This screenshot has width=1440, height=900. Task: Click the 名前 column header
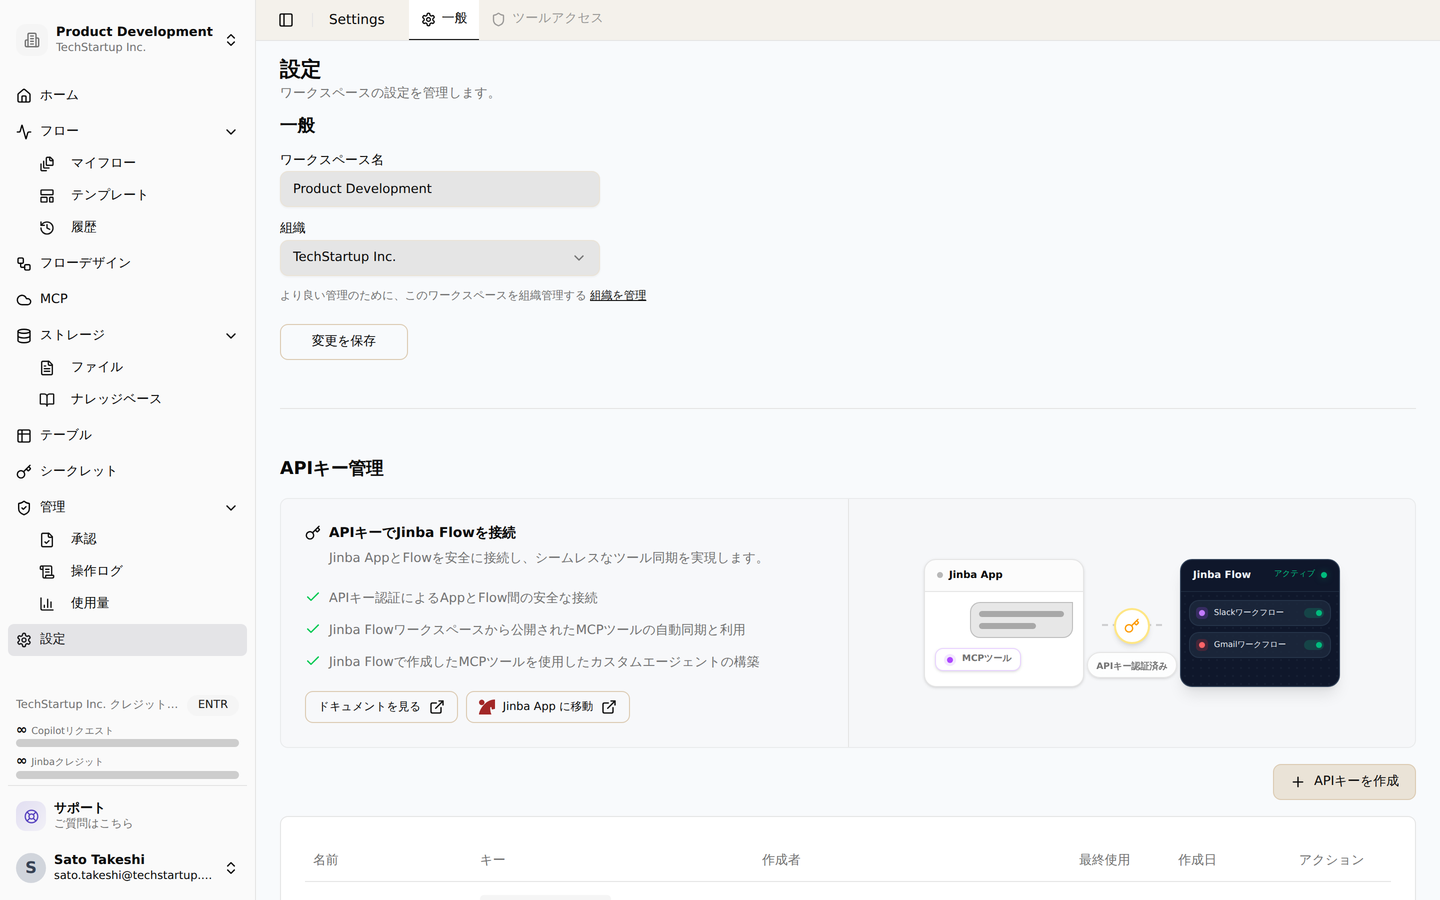click(x=326, y=860)
